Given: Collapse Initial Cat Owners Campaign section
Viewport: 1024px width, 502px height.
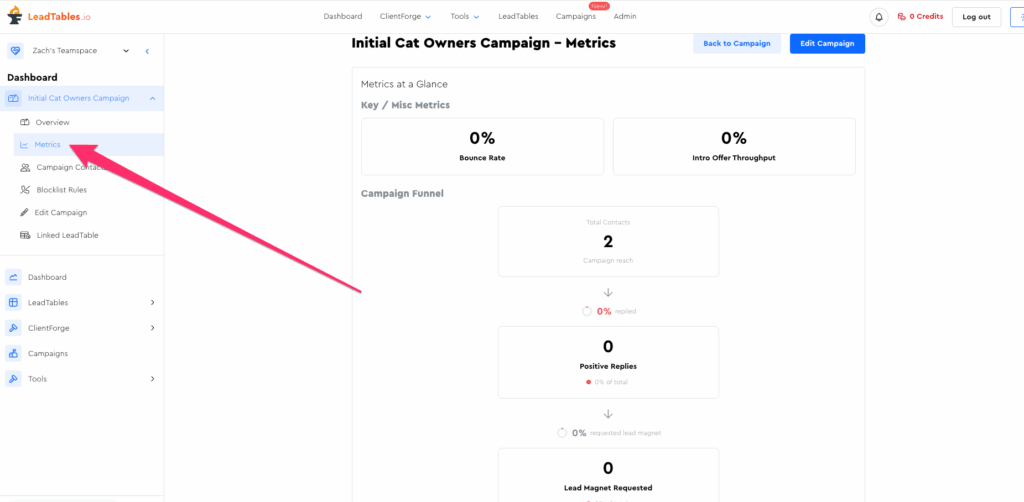Looking at the screenshot, I should click(152, 98).
